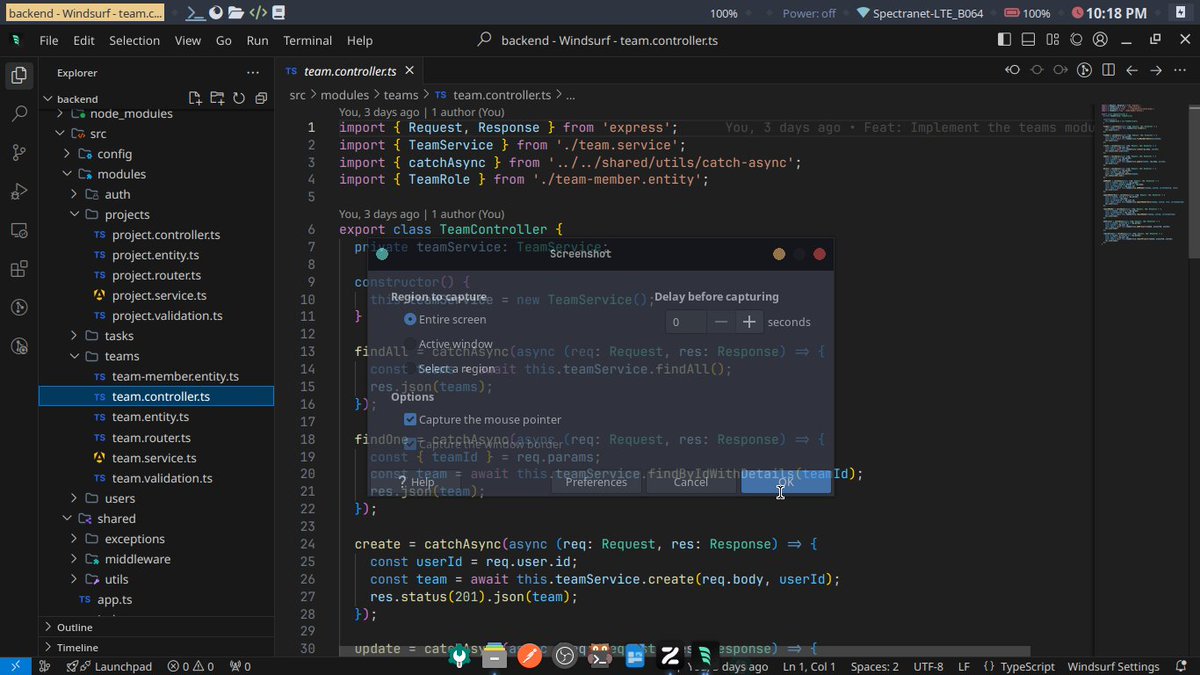This screenshot has width=1200, height=675.
Task: Open the Source Control view
Action: pos(18,153)
